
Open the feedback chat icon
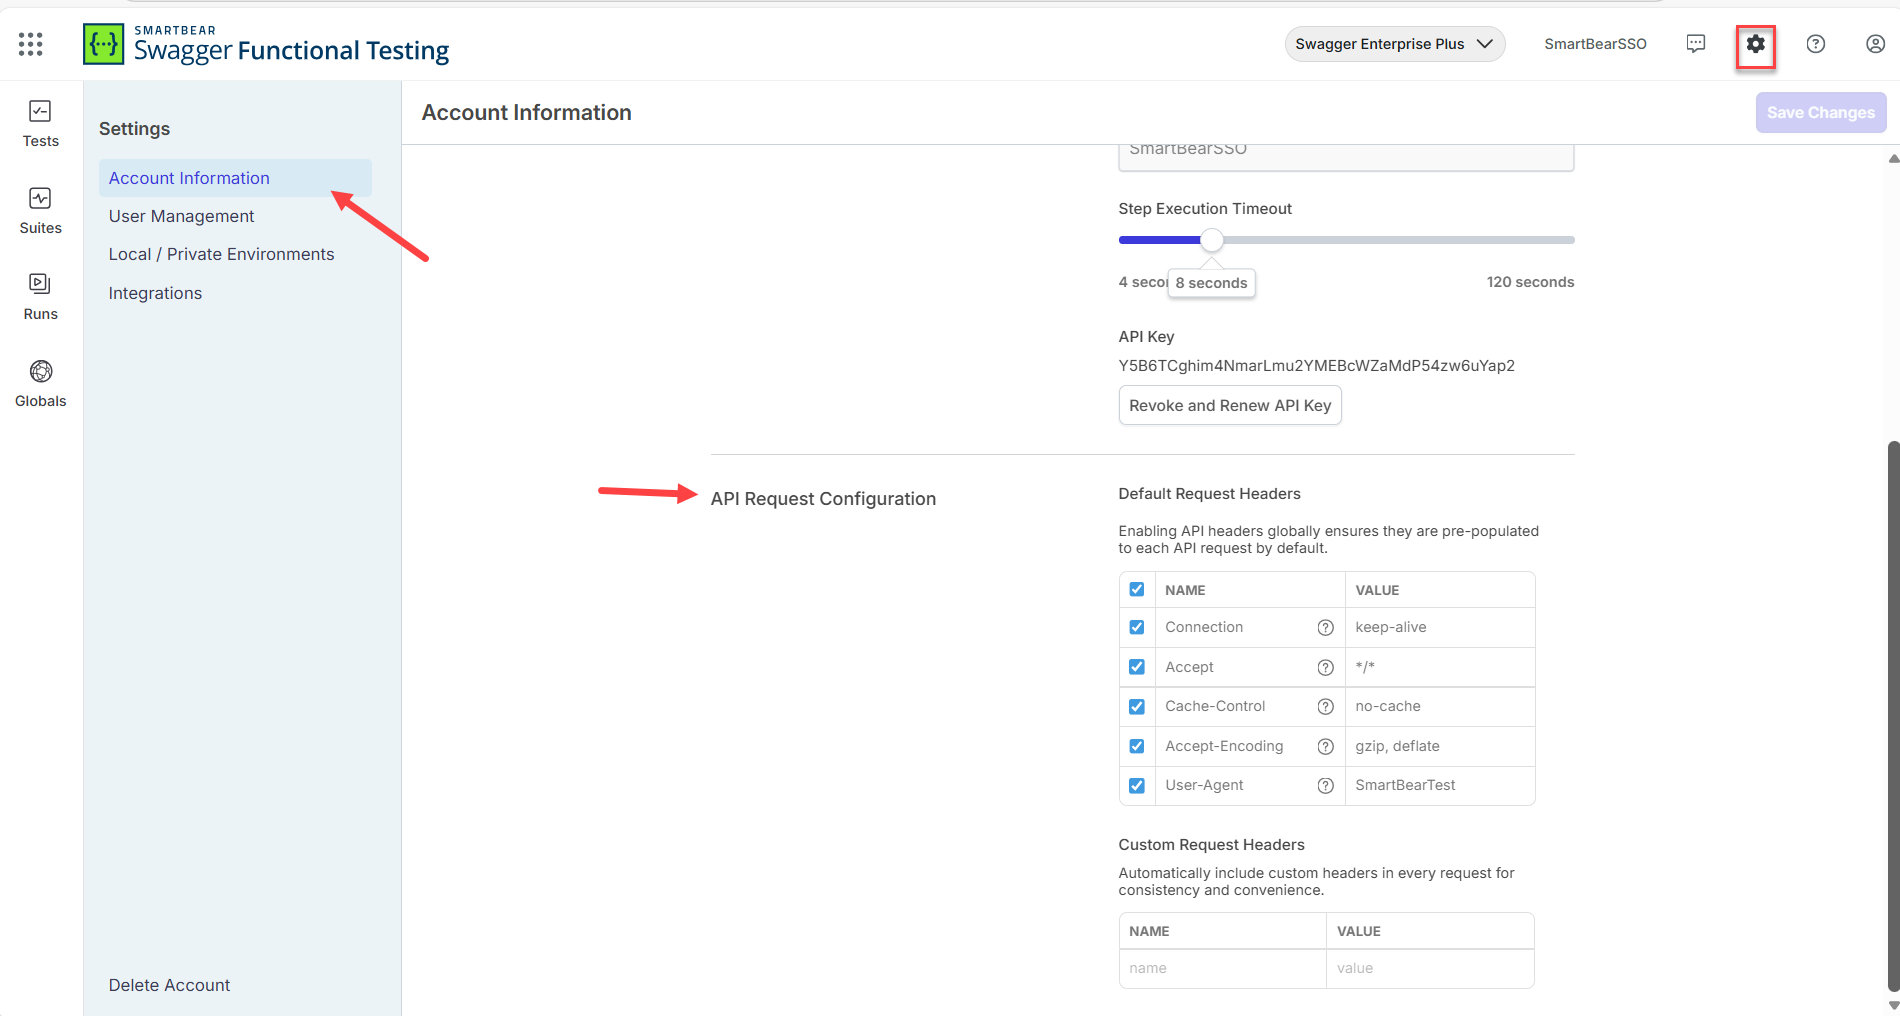pos(1696,43)
